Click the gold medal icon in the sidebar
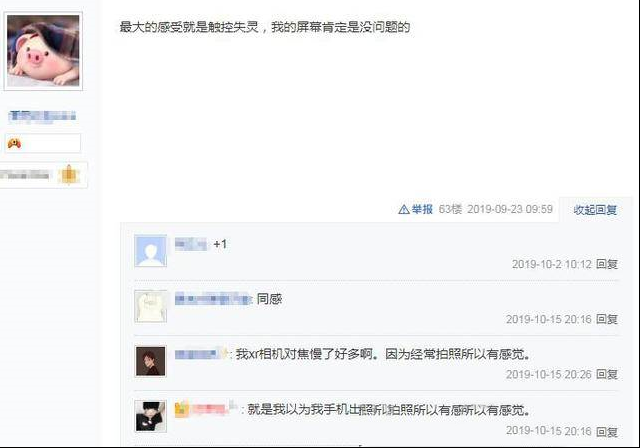The height and width of the screenshot is (448, 640). [x=69, y=175]
